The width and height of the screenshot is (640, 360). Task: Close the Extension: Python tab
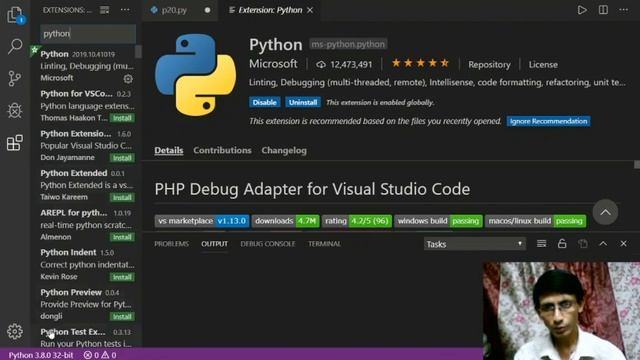click(x=310, y=10)
